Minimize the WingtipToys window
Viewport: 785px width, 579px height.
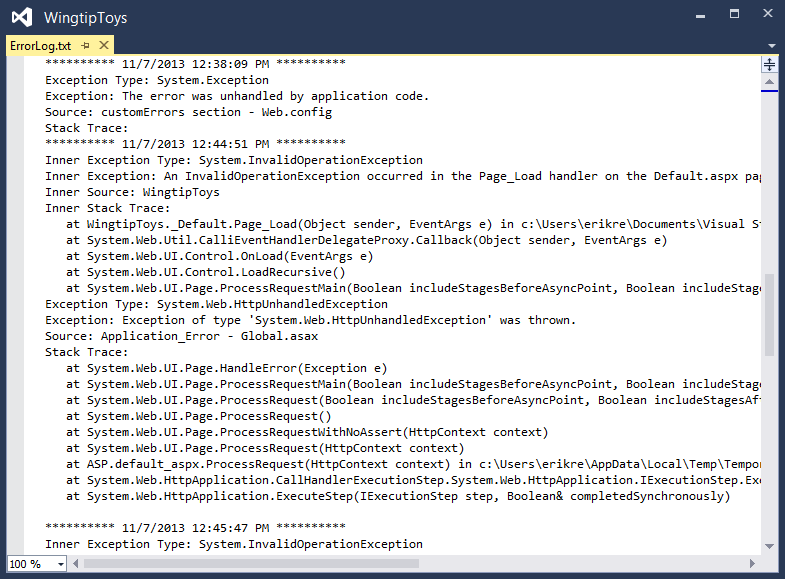pyautogui.click(x=700, y=16)
